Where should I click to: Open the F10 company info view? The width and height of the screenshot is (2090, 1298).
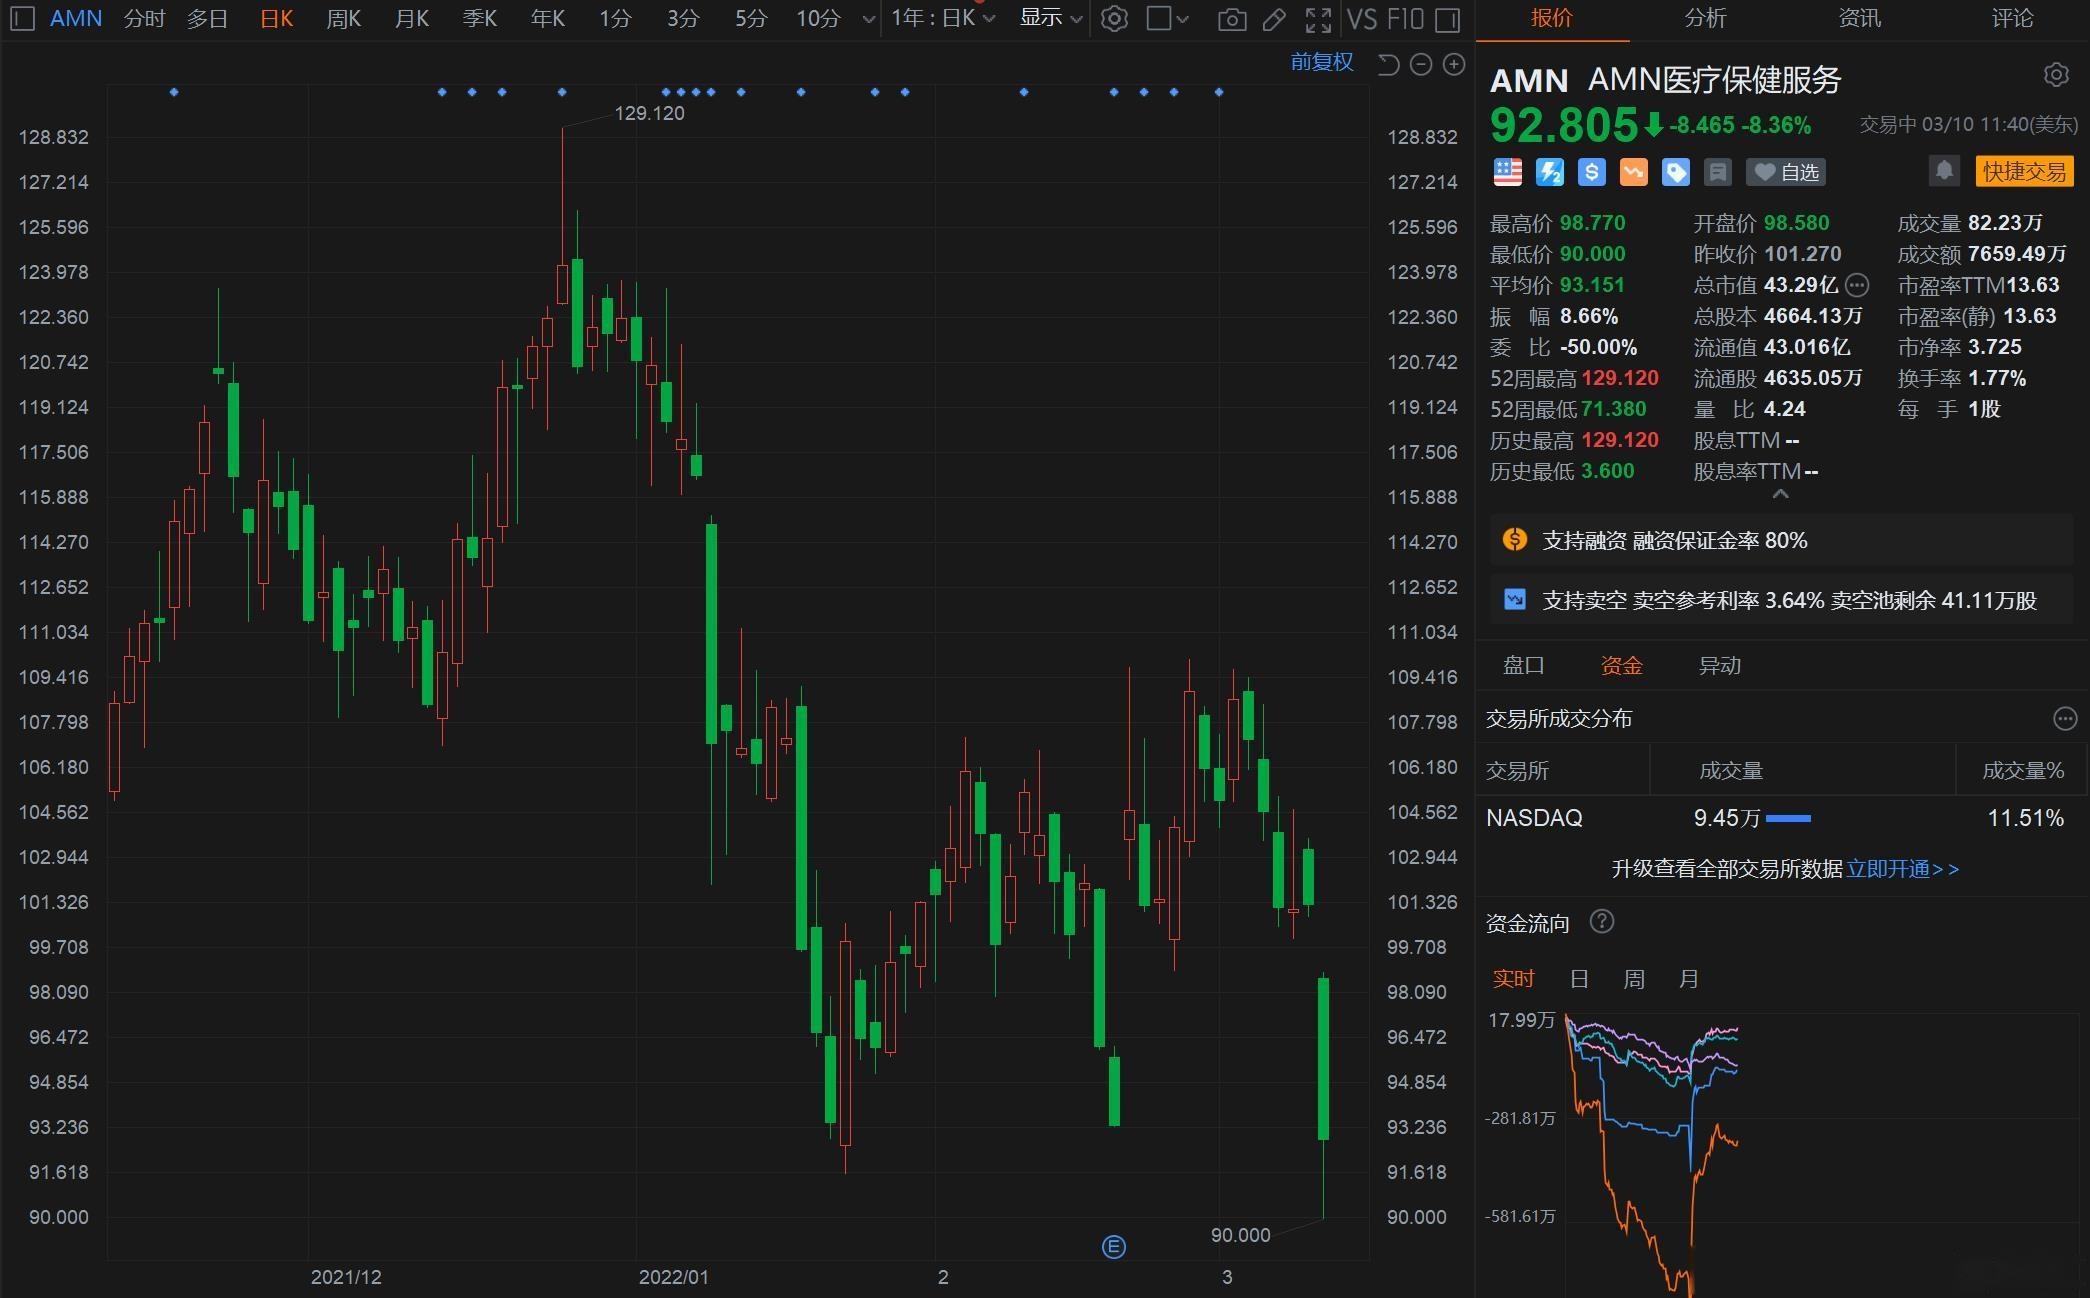[x=1404, y=19]
